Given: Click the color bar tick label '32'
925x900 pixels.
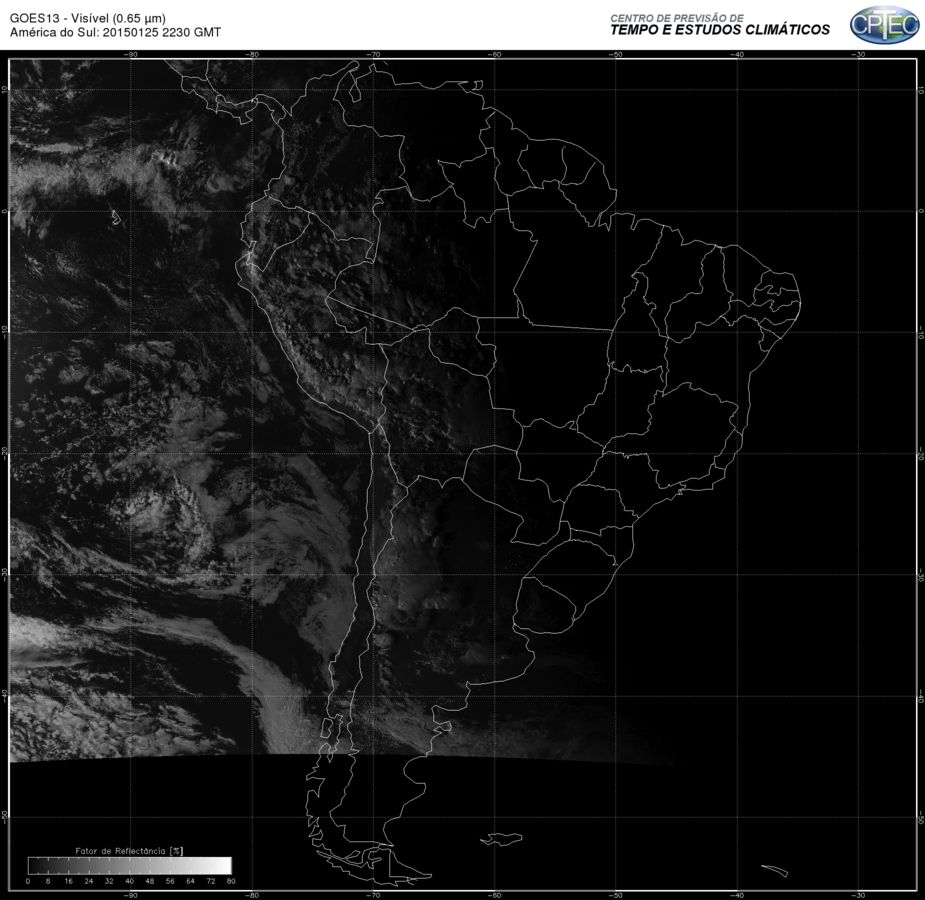Looking at the screenshot, I should [109, 881].
